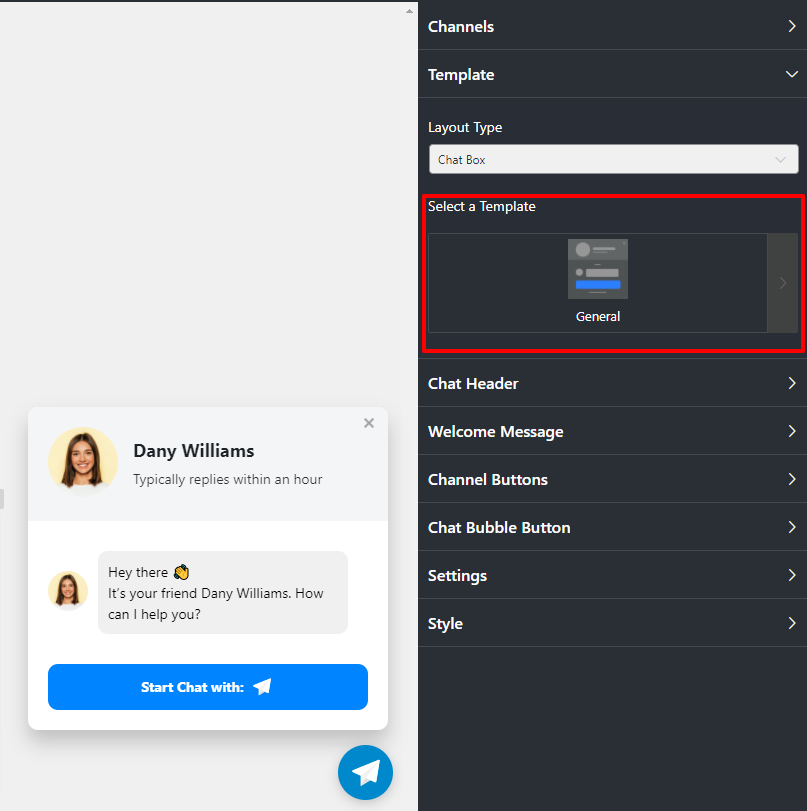Expand the Chat Bubble Button section
Screen dimensions: 807x811
tap(792, 527)
